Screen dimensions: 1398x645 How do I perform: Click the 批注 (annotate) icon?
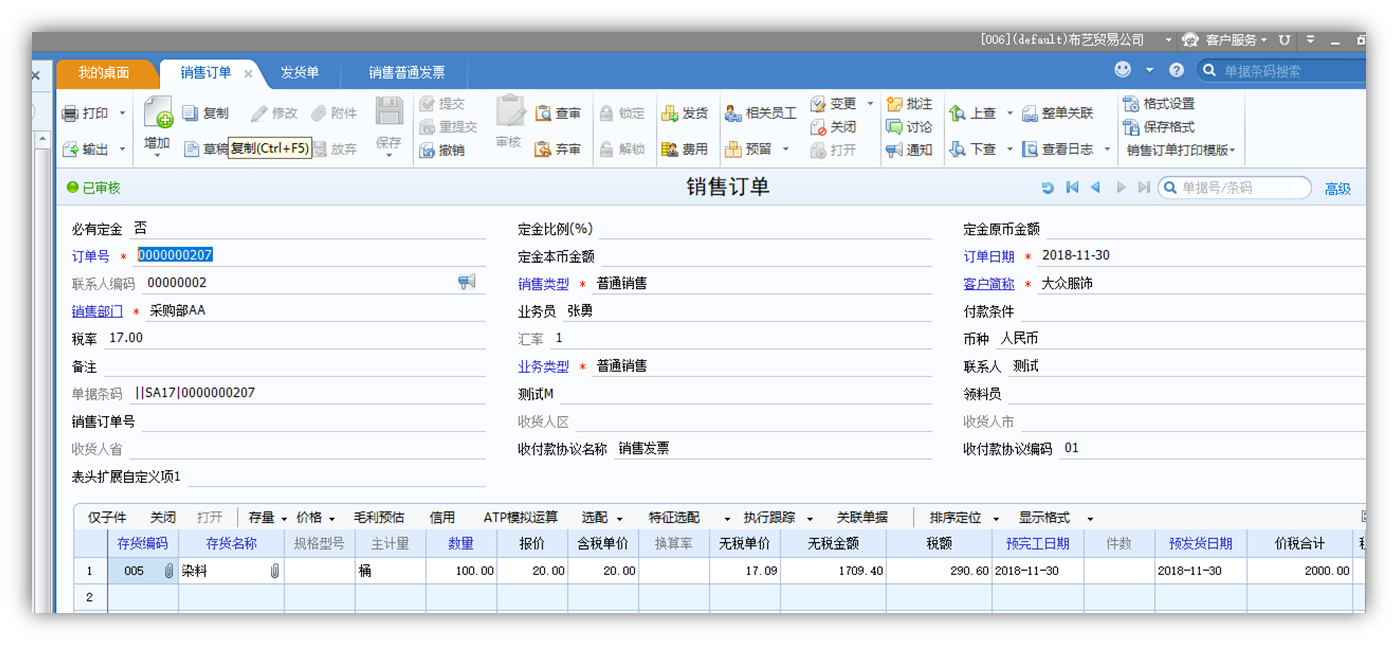894,104
